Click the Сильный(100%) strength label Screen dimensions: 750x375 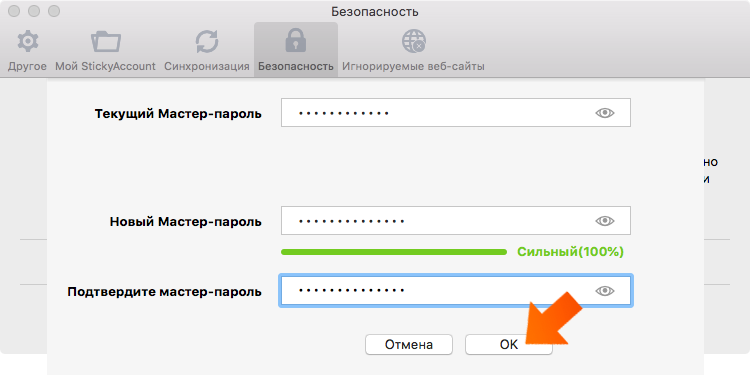[570, 252]
